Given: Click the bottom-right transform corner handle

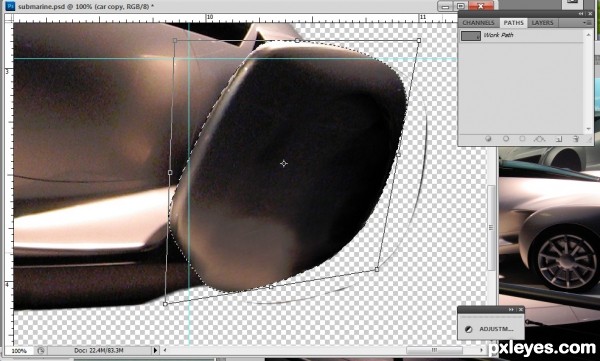Looking at the screenshot, I should [377, 270].
